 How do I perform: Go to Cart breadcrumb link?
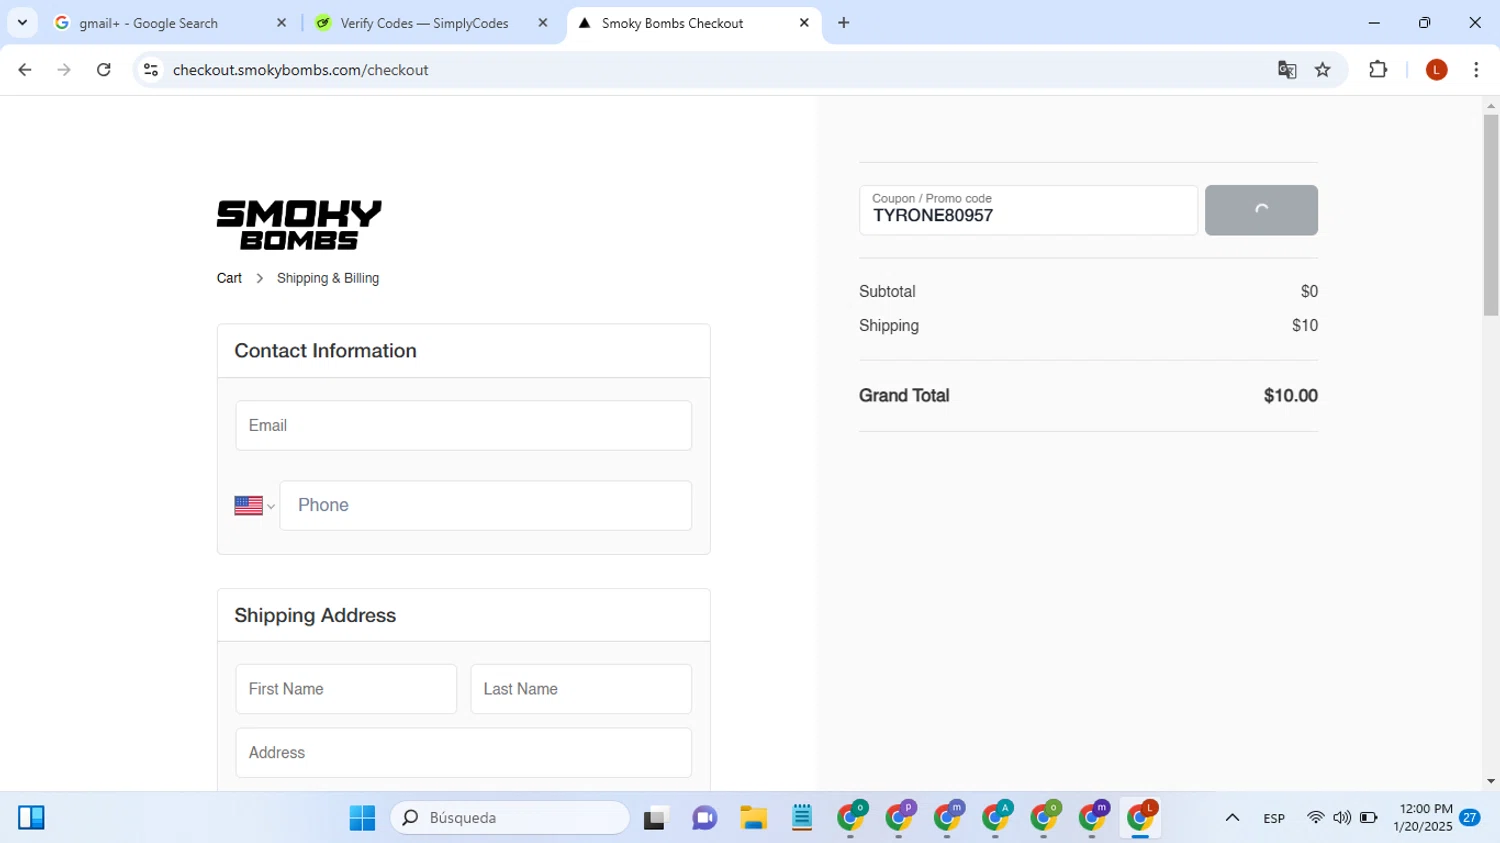pyautogui.click(x=229, y=278)
